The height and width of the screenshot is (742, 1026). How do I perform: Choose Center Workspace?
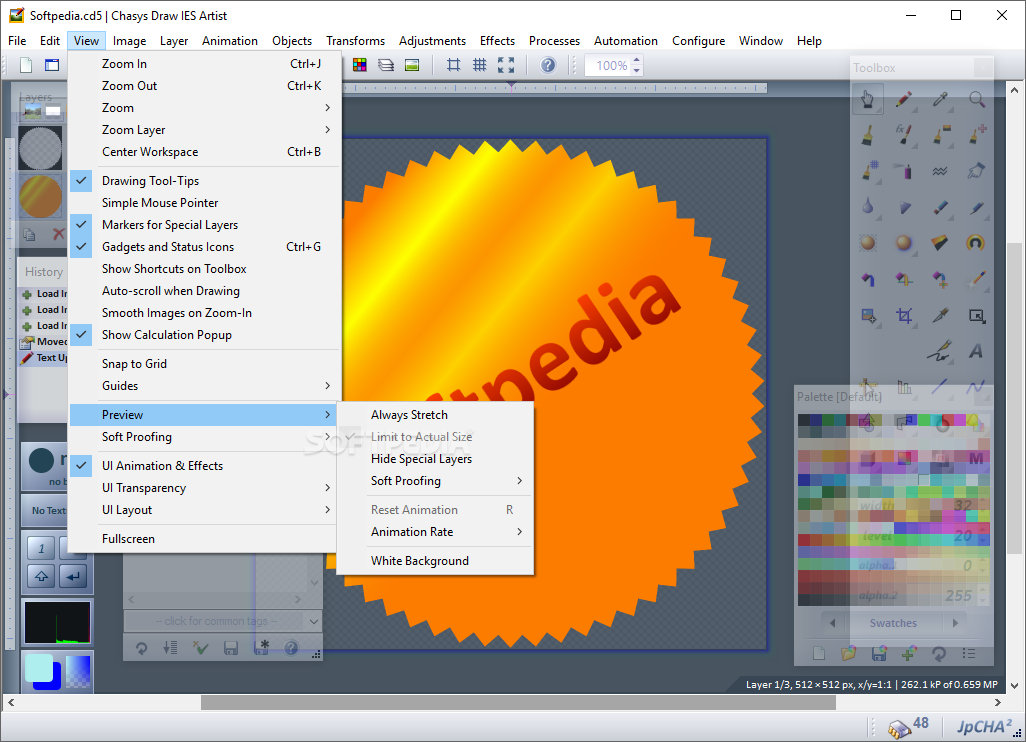point(205,151)
